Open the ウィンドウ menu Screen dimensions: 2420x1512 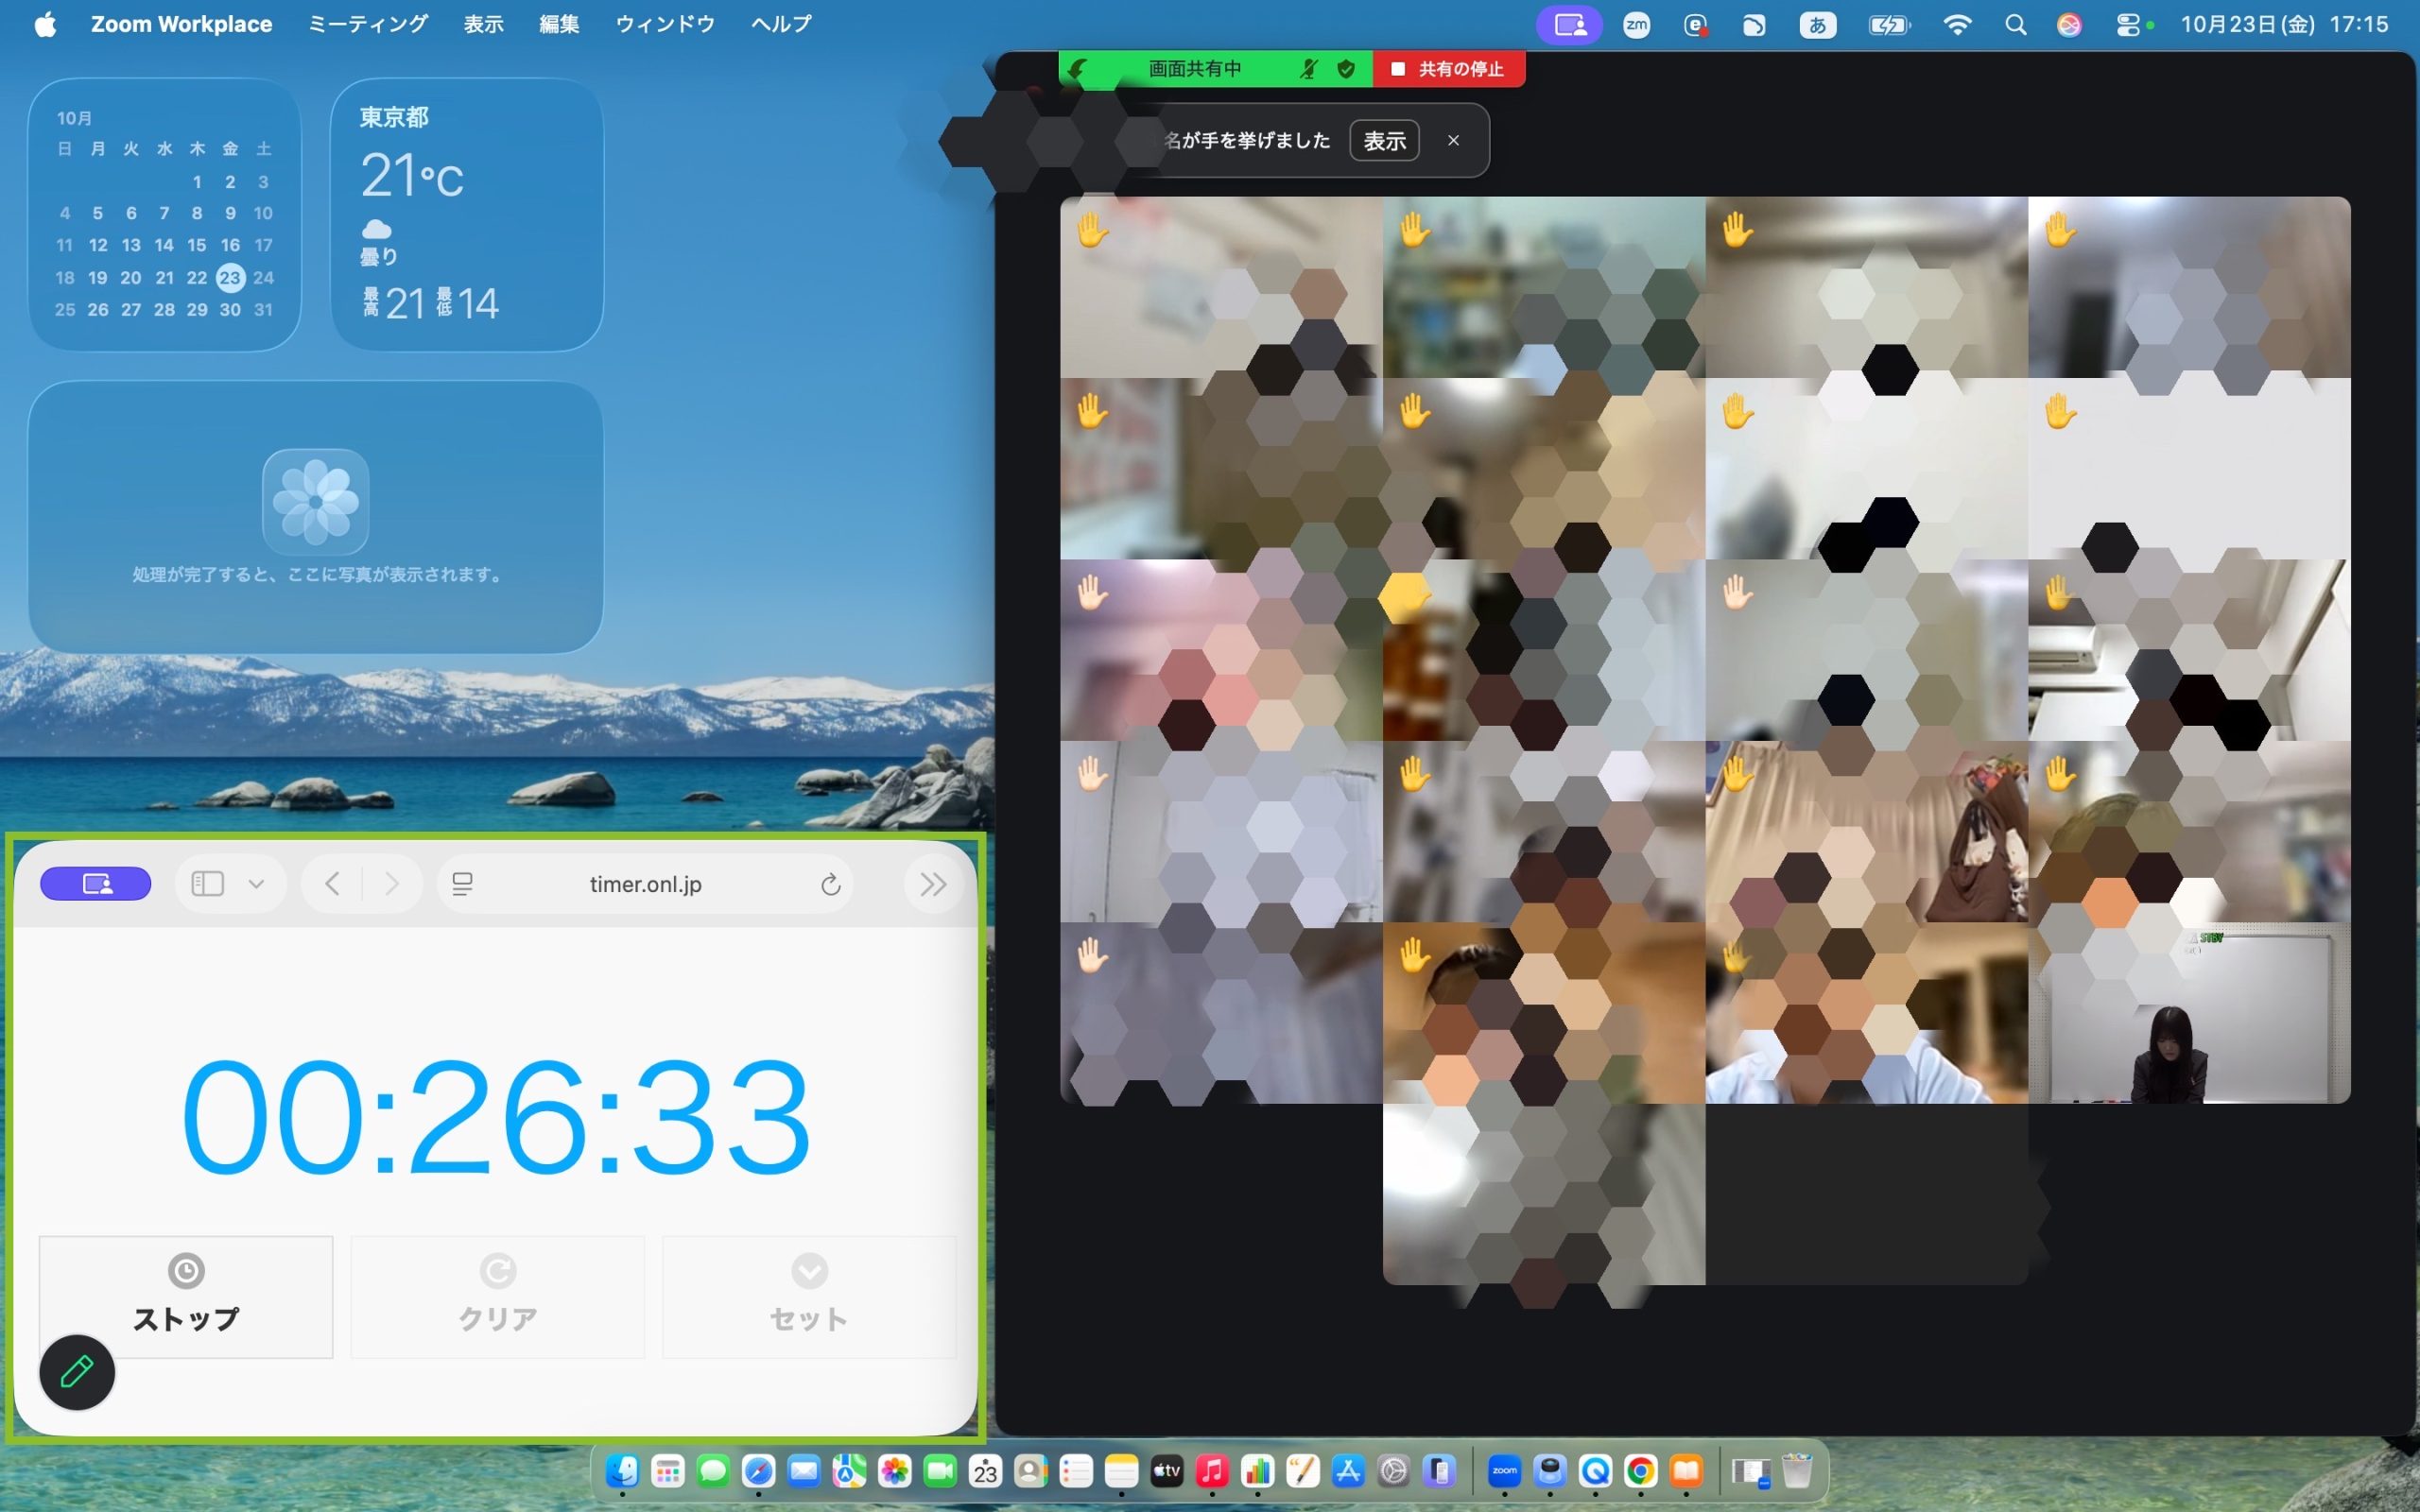point(665,24)
